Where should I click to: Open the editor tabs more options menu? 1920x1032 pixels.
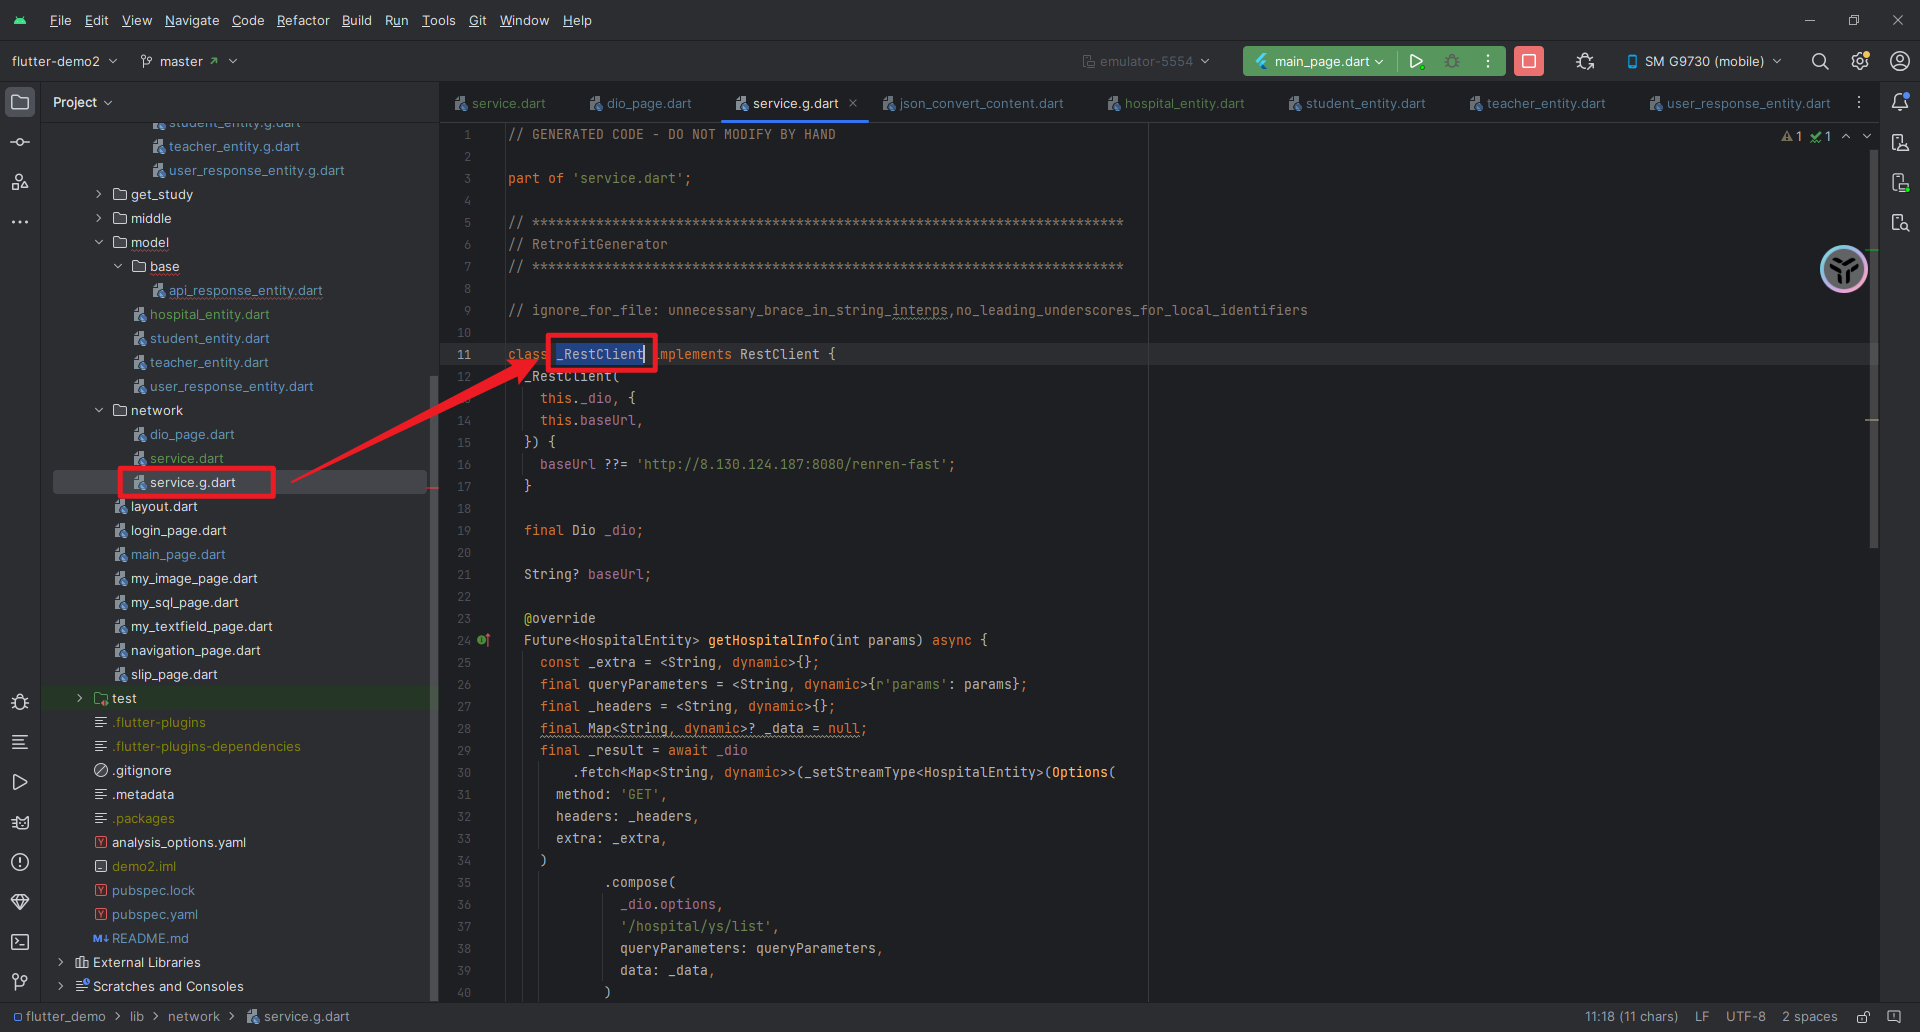point(1859,103)
